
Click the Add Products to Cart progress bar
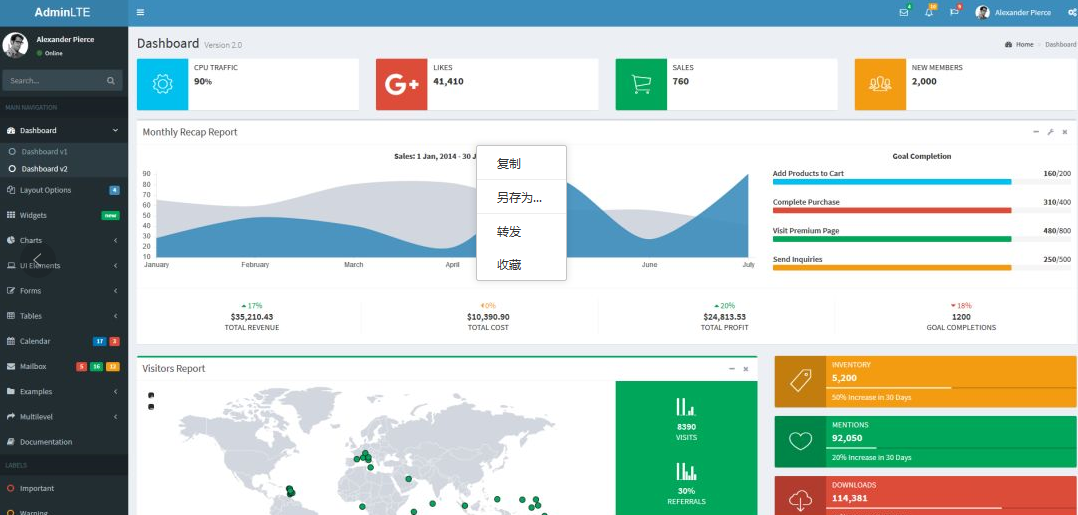(892, 182)
